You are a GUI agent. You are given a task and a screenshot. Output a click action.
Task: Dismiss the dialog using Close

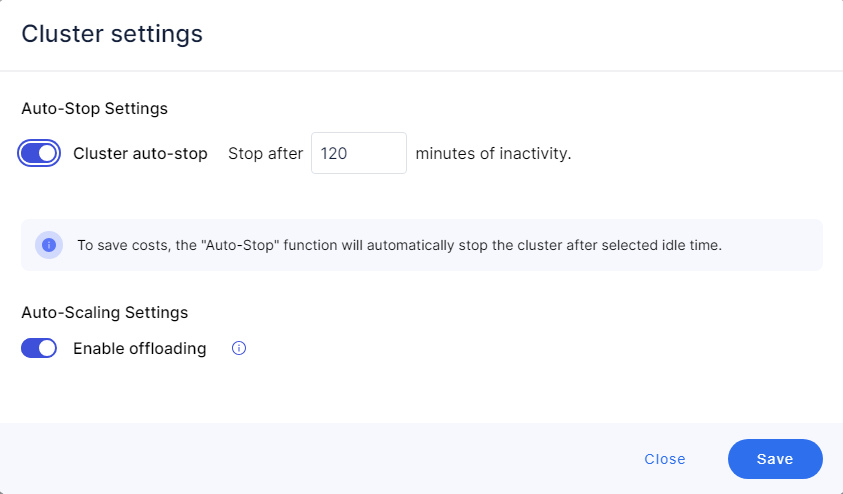pyautogui.click(x=665, y=459)
